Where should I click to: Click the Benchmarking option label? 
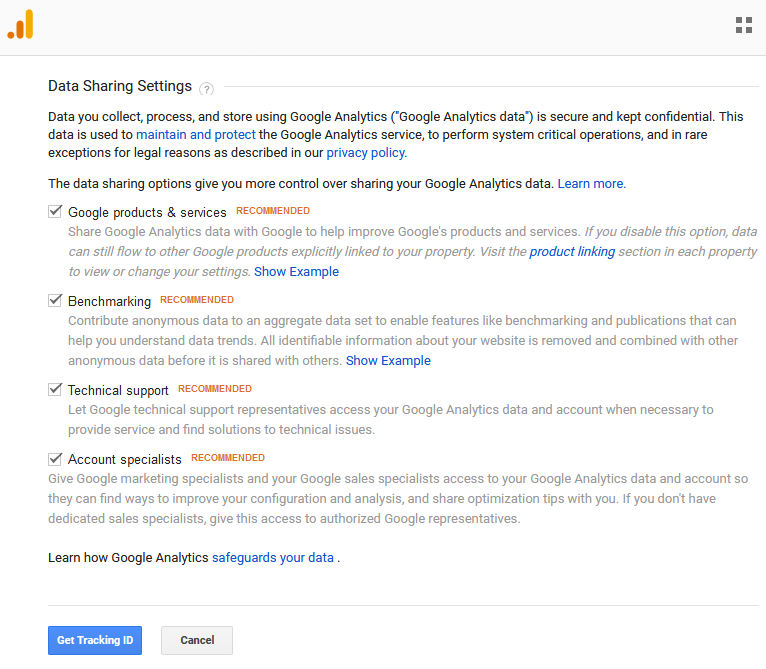tap(109, 301)
